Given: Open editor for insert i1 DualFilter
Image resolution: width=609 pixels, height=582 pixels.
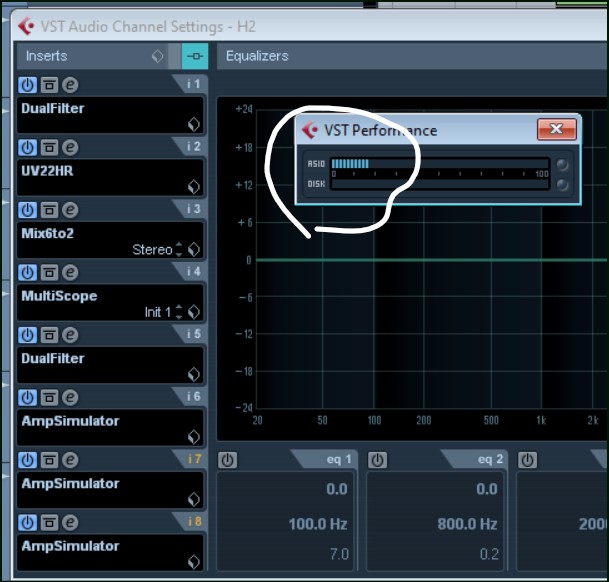Looking at the screenshot, I should pos(70,85).
